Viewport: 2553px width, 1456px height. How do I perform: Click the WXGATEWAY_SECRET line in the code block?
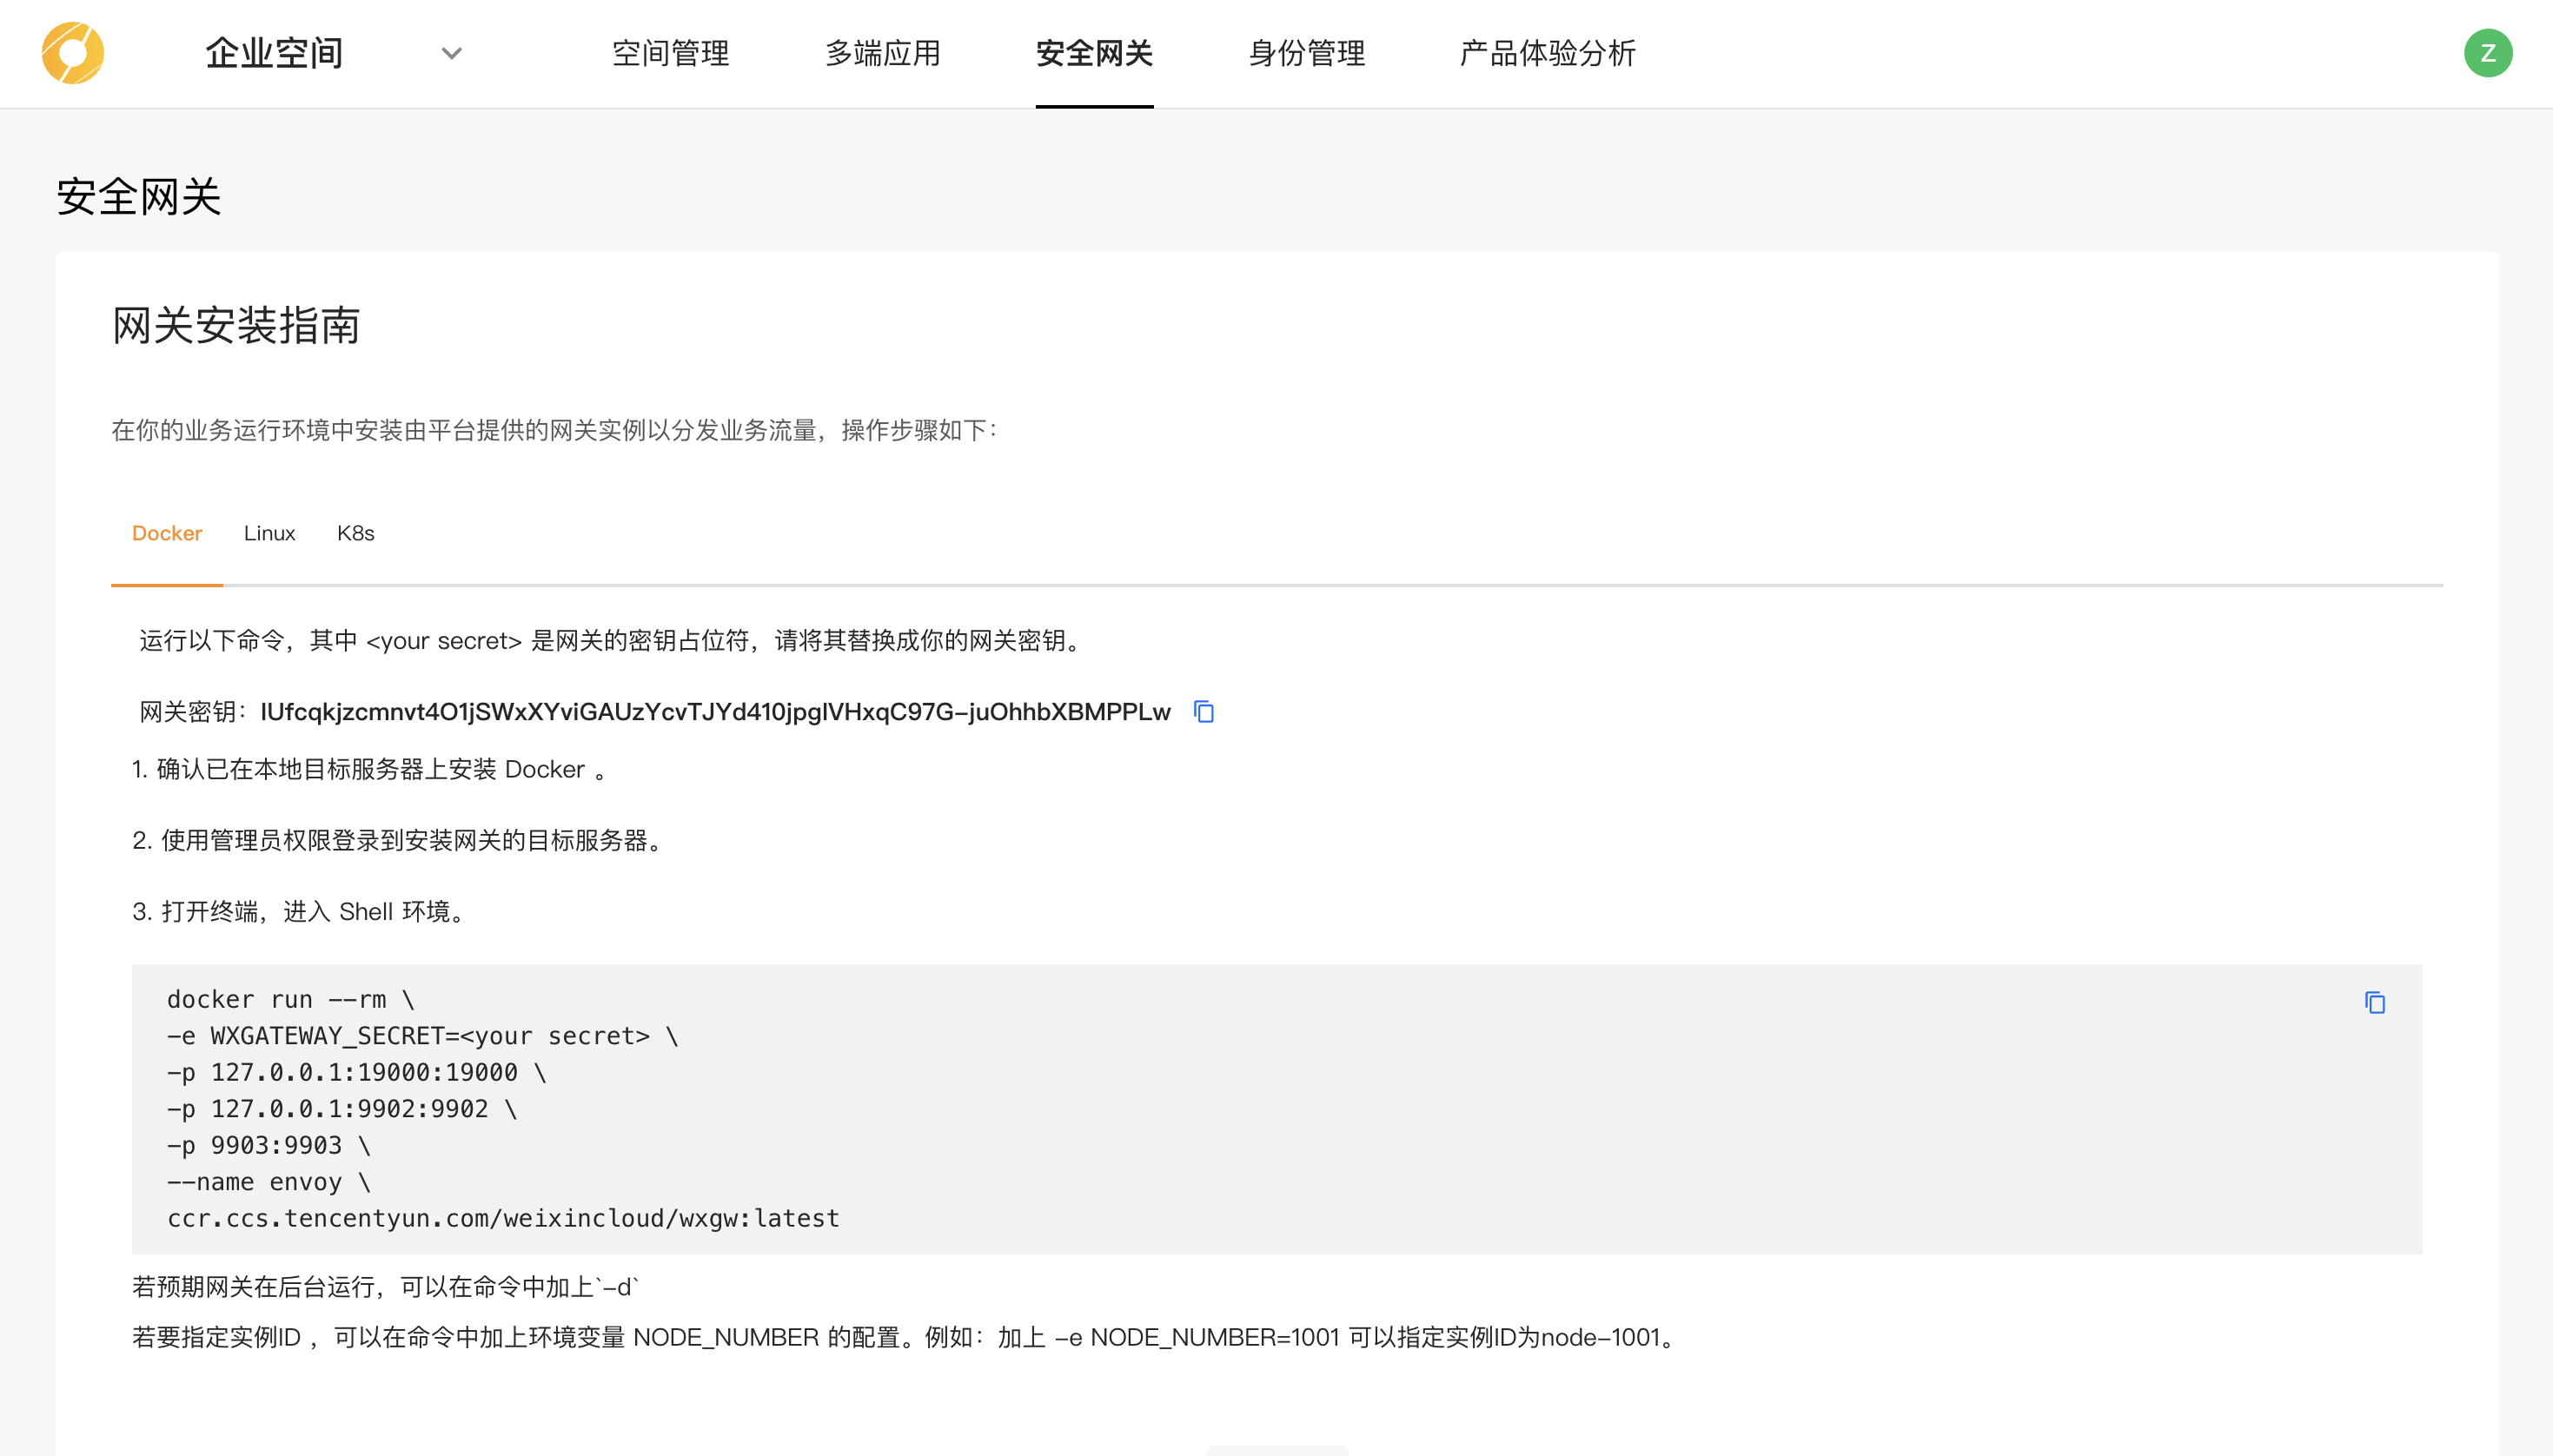pos(422,1036)
